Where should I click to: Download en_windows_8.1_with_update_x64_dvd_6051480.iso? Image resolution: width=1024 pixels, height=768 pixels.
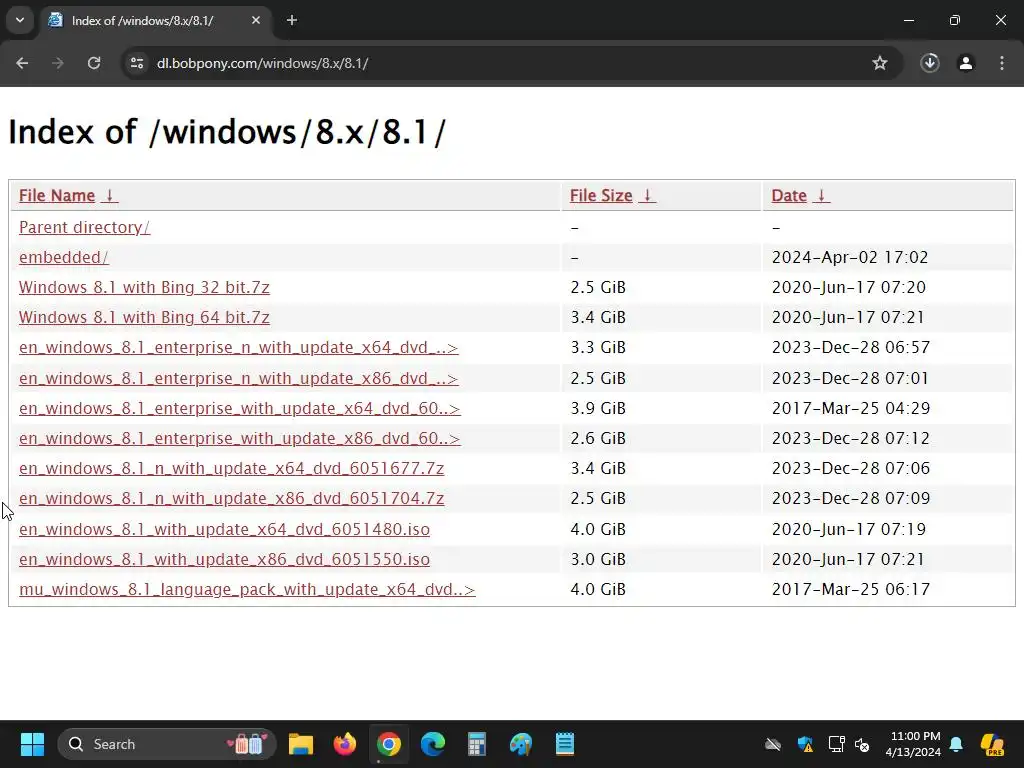click(x=224, y=529)
